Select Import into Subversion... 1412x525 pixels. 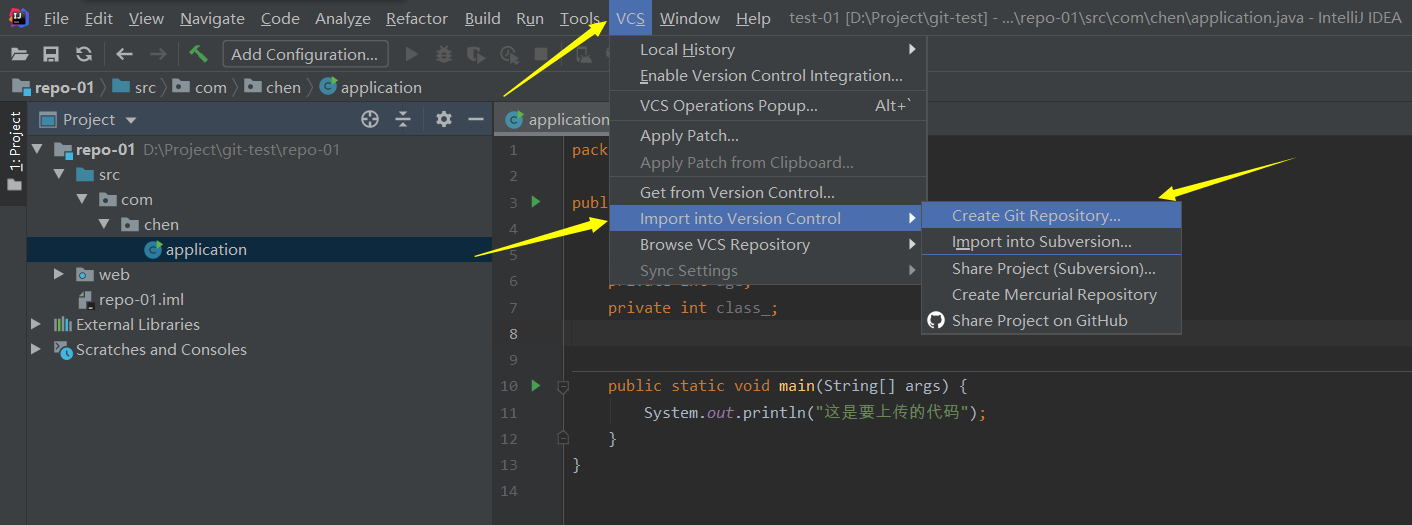click(x=1051, y=241)
